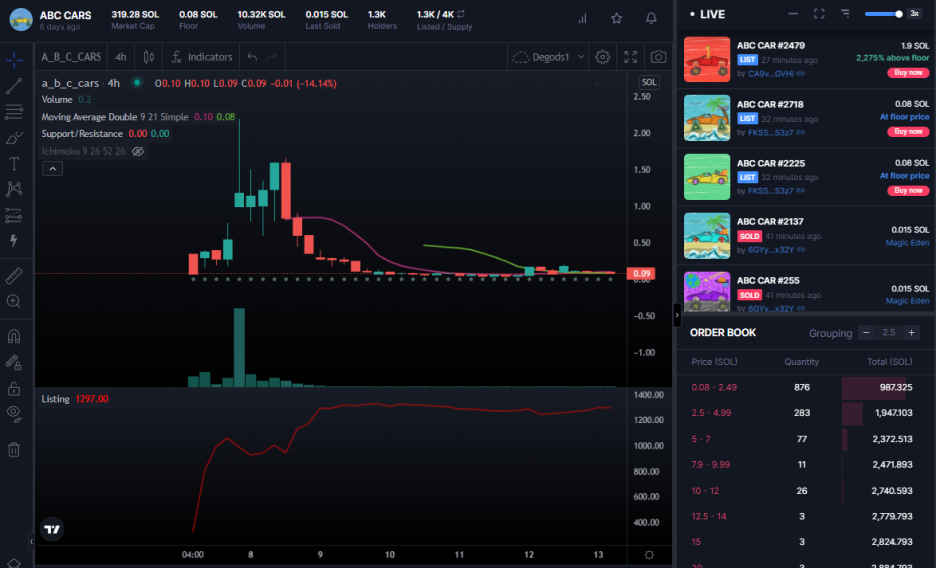This screenshot has height=568, width=936.
Task: Remove drawings with the trash icon
Action: click(x=14, y=449)
